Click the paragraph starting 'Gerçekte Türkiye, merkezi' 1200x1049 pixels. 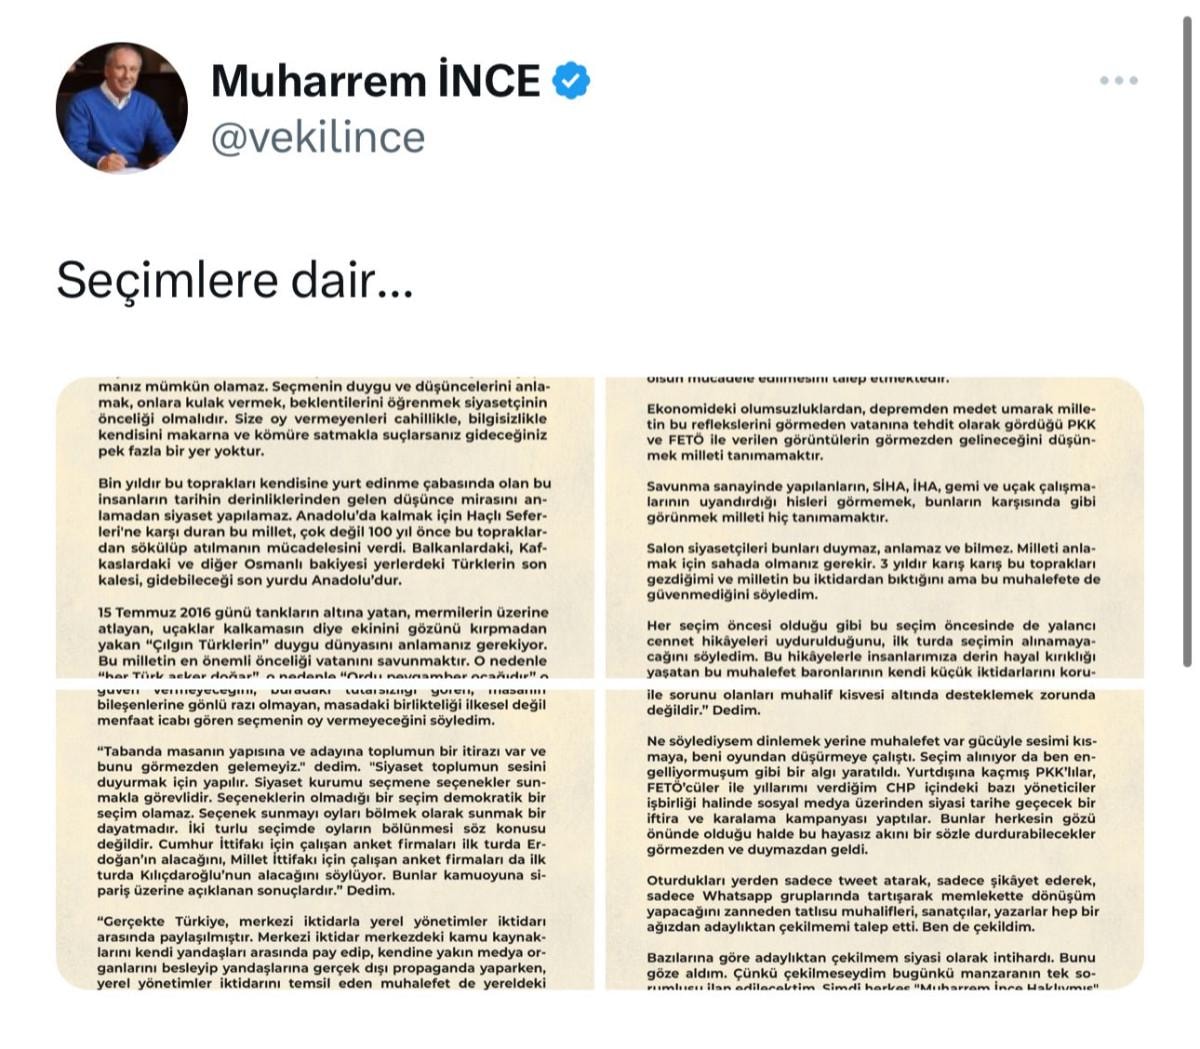[x=324, y=951]
